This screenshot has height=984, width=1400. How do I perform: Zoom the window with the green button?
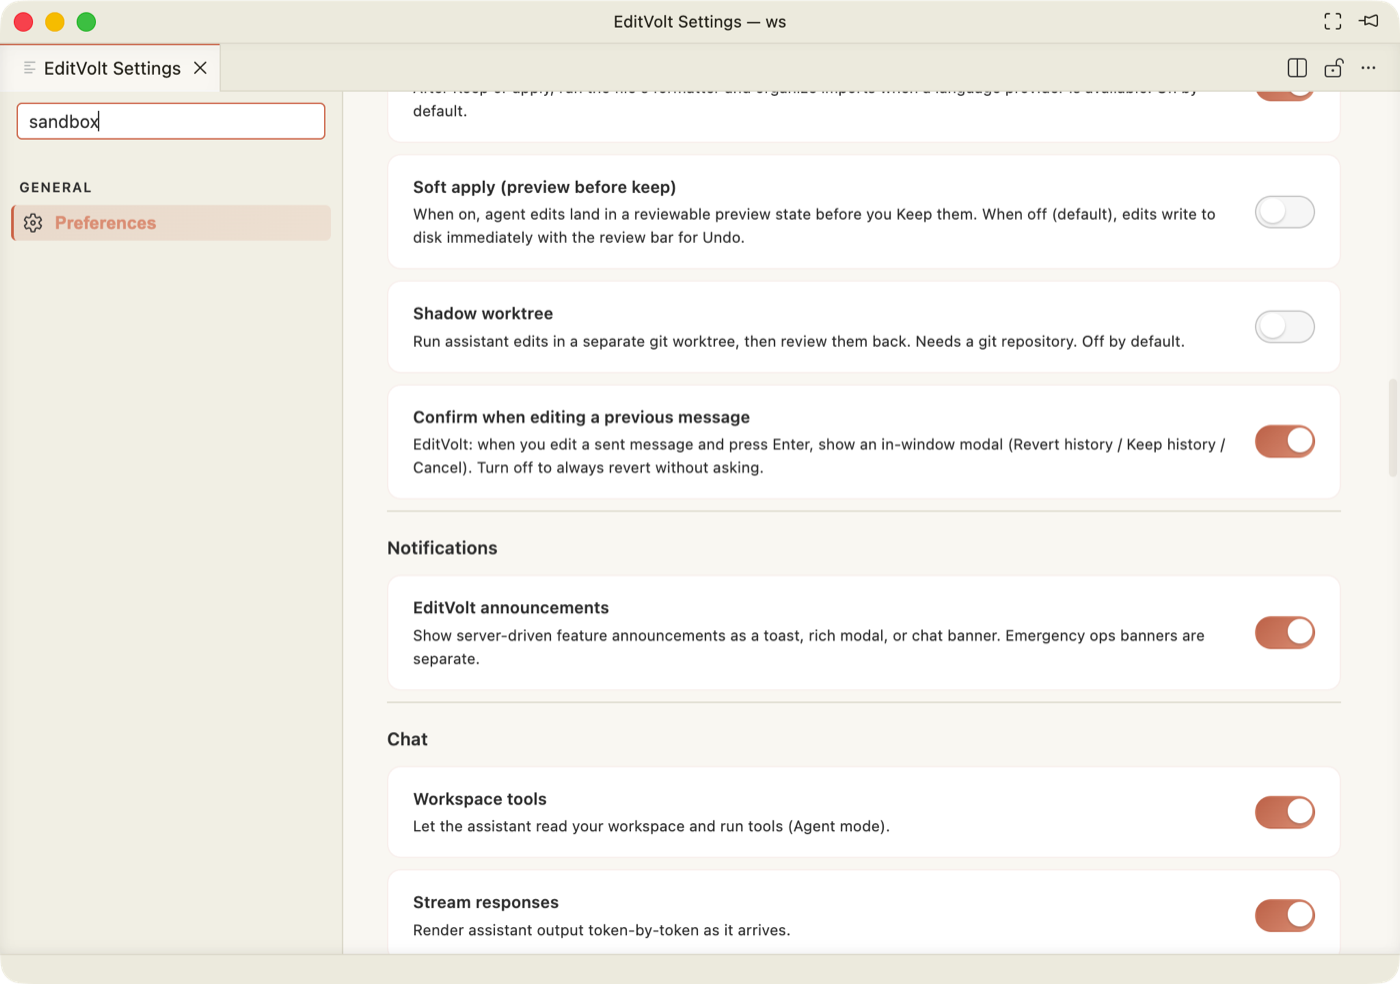click(87, 22)
